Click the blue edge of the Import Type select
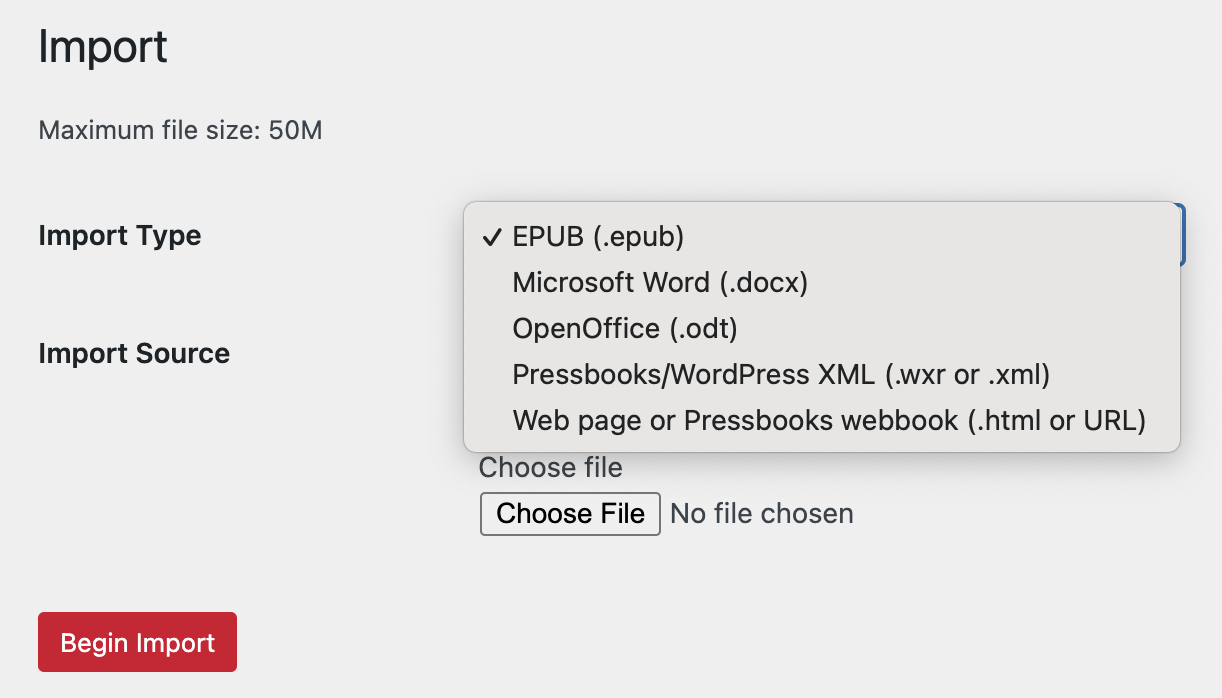Viewport: 1222px width, 698px height. (x=1184, y=235)
